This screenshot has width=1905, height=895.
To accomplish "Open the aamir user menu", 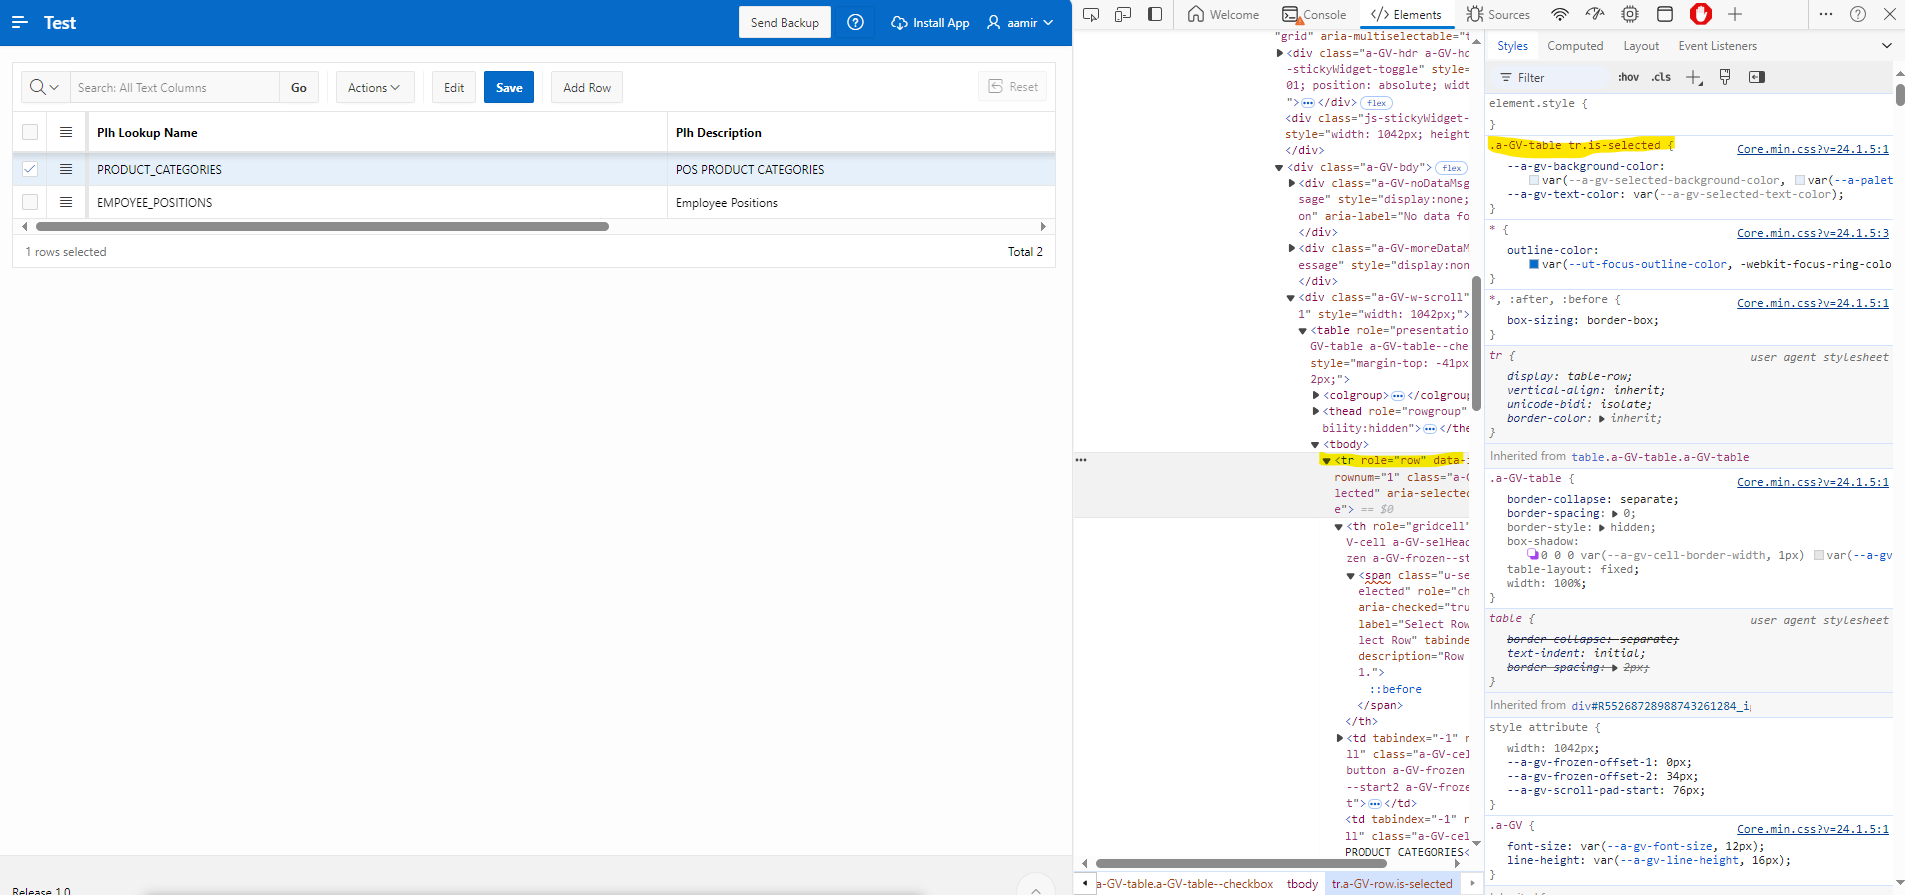I will coord(1020,22).
